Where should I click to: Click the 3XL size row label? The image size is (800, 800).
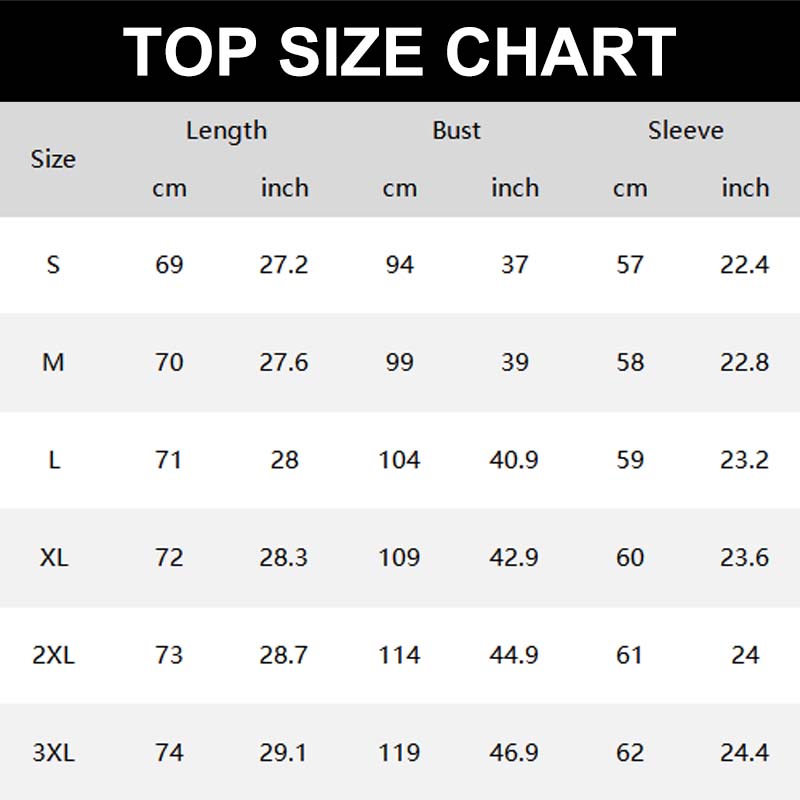coord(53,752)
